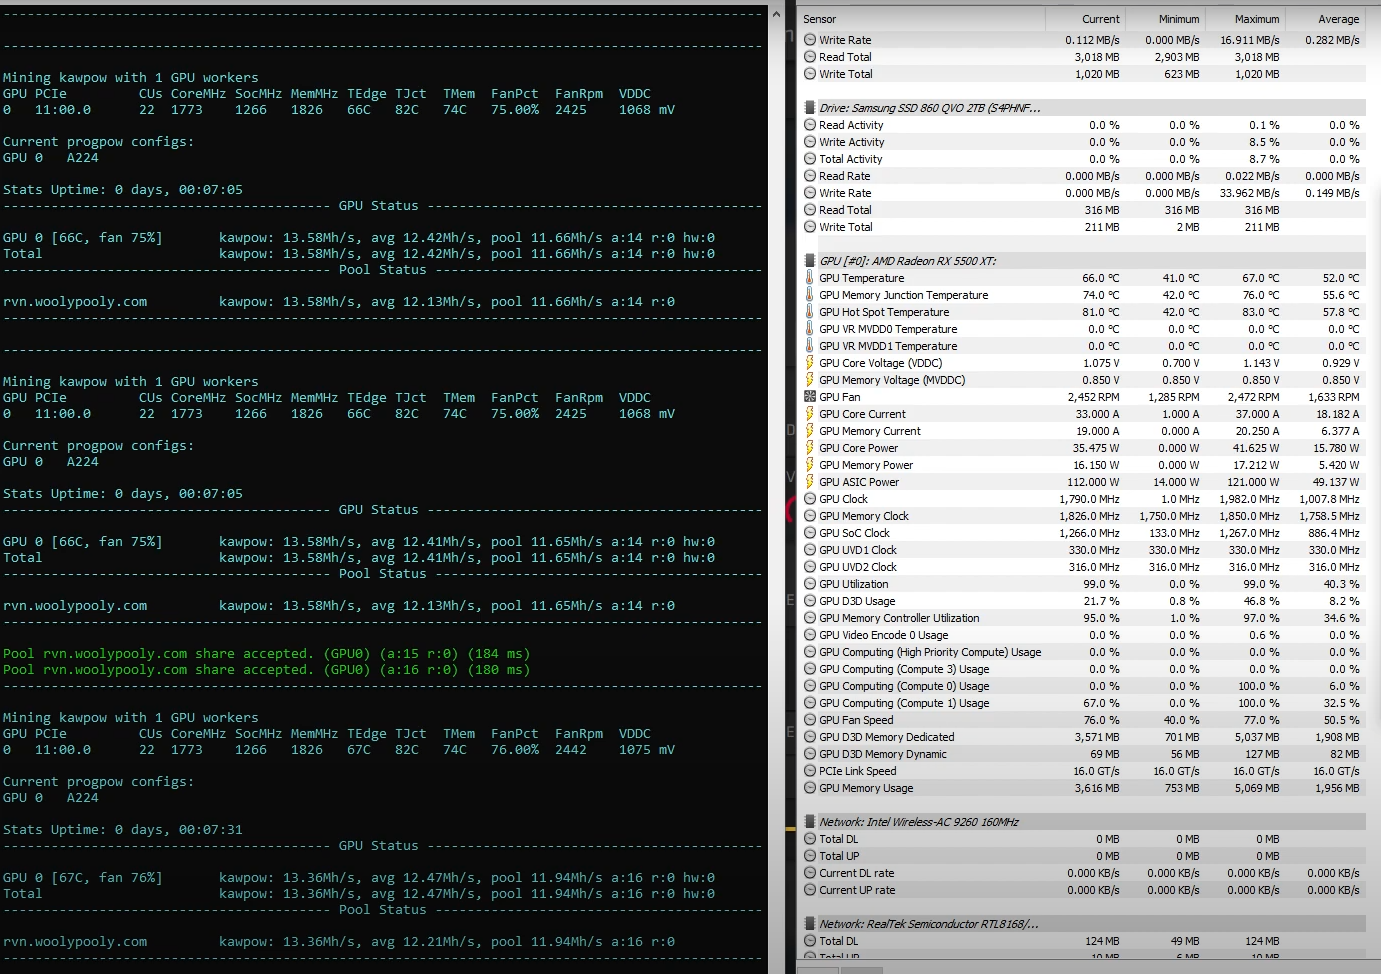This screenshot has width=1381, height=974.
Task: Select the Total UP row under Intel Wireless
Action: point(1083,856)
